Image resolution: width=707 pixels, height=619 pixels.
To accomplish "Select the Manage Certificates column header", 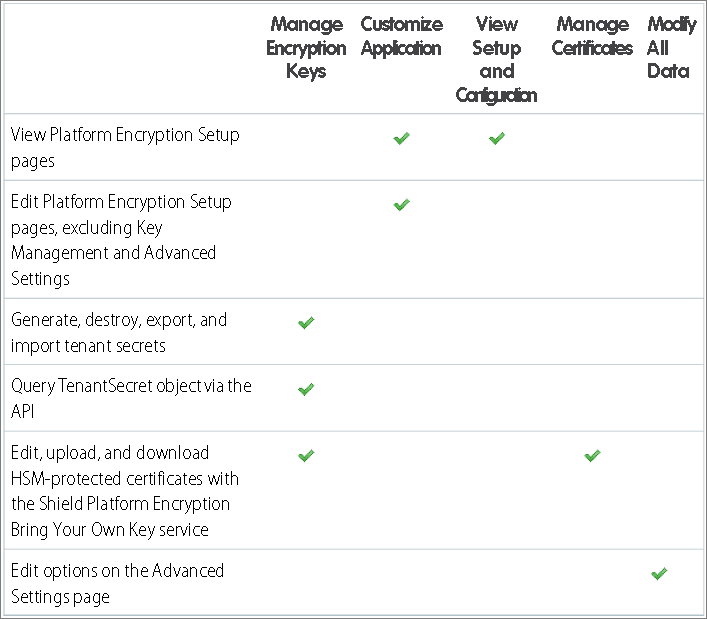I will [x=592, y=36].
